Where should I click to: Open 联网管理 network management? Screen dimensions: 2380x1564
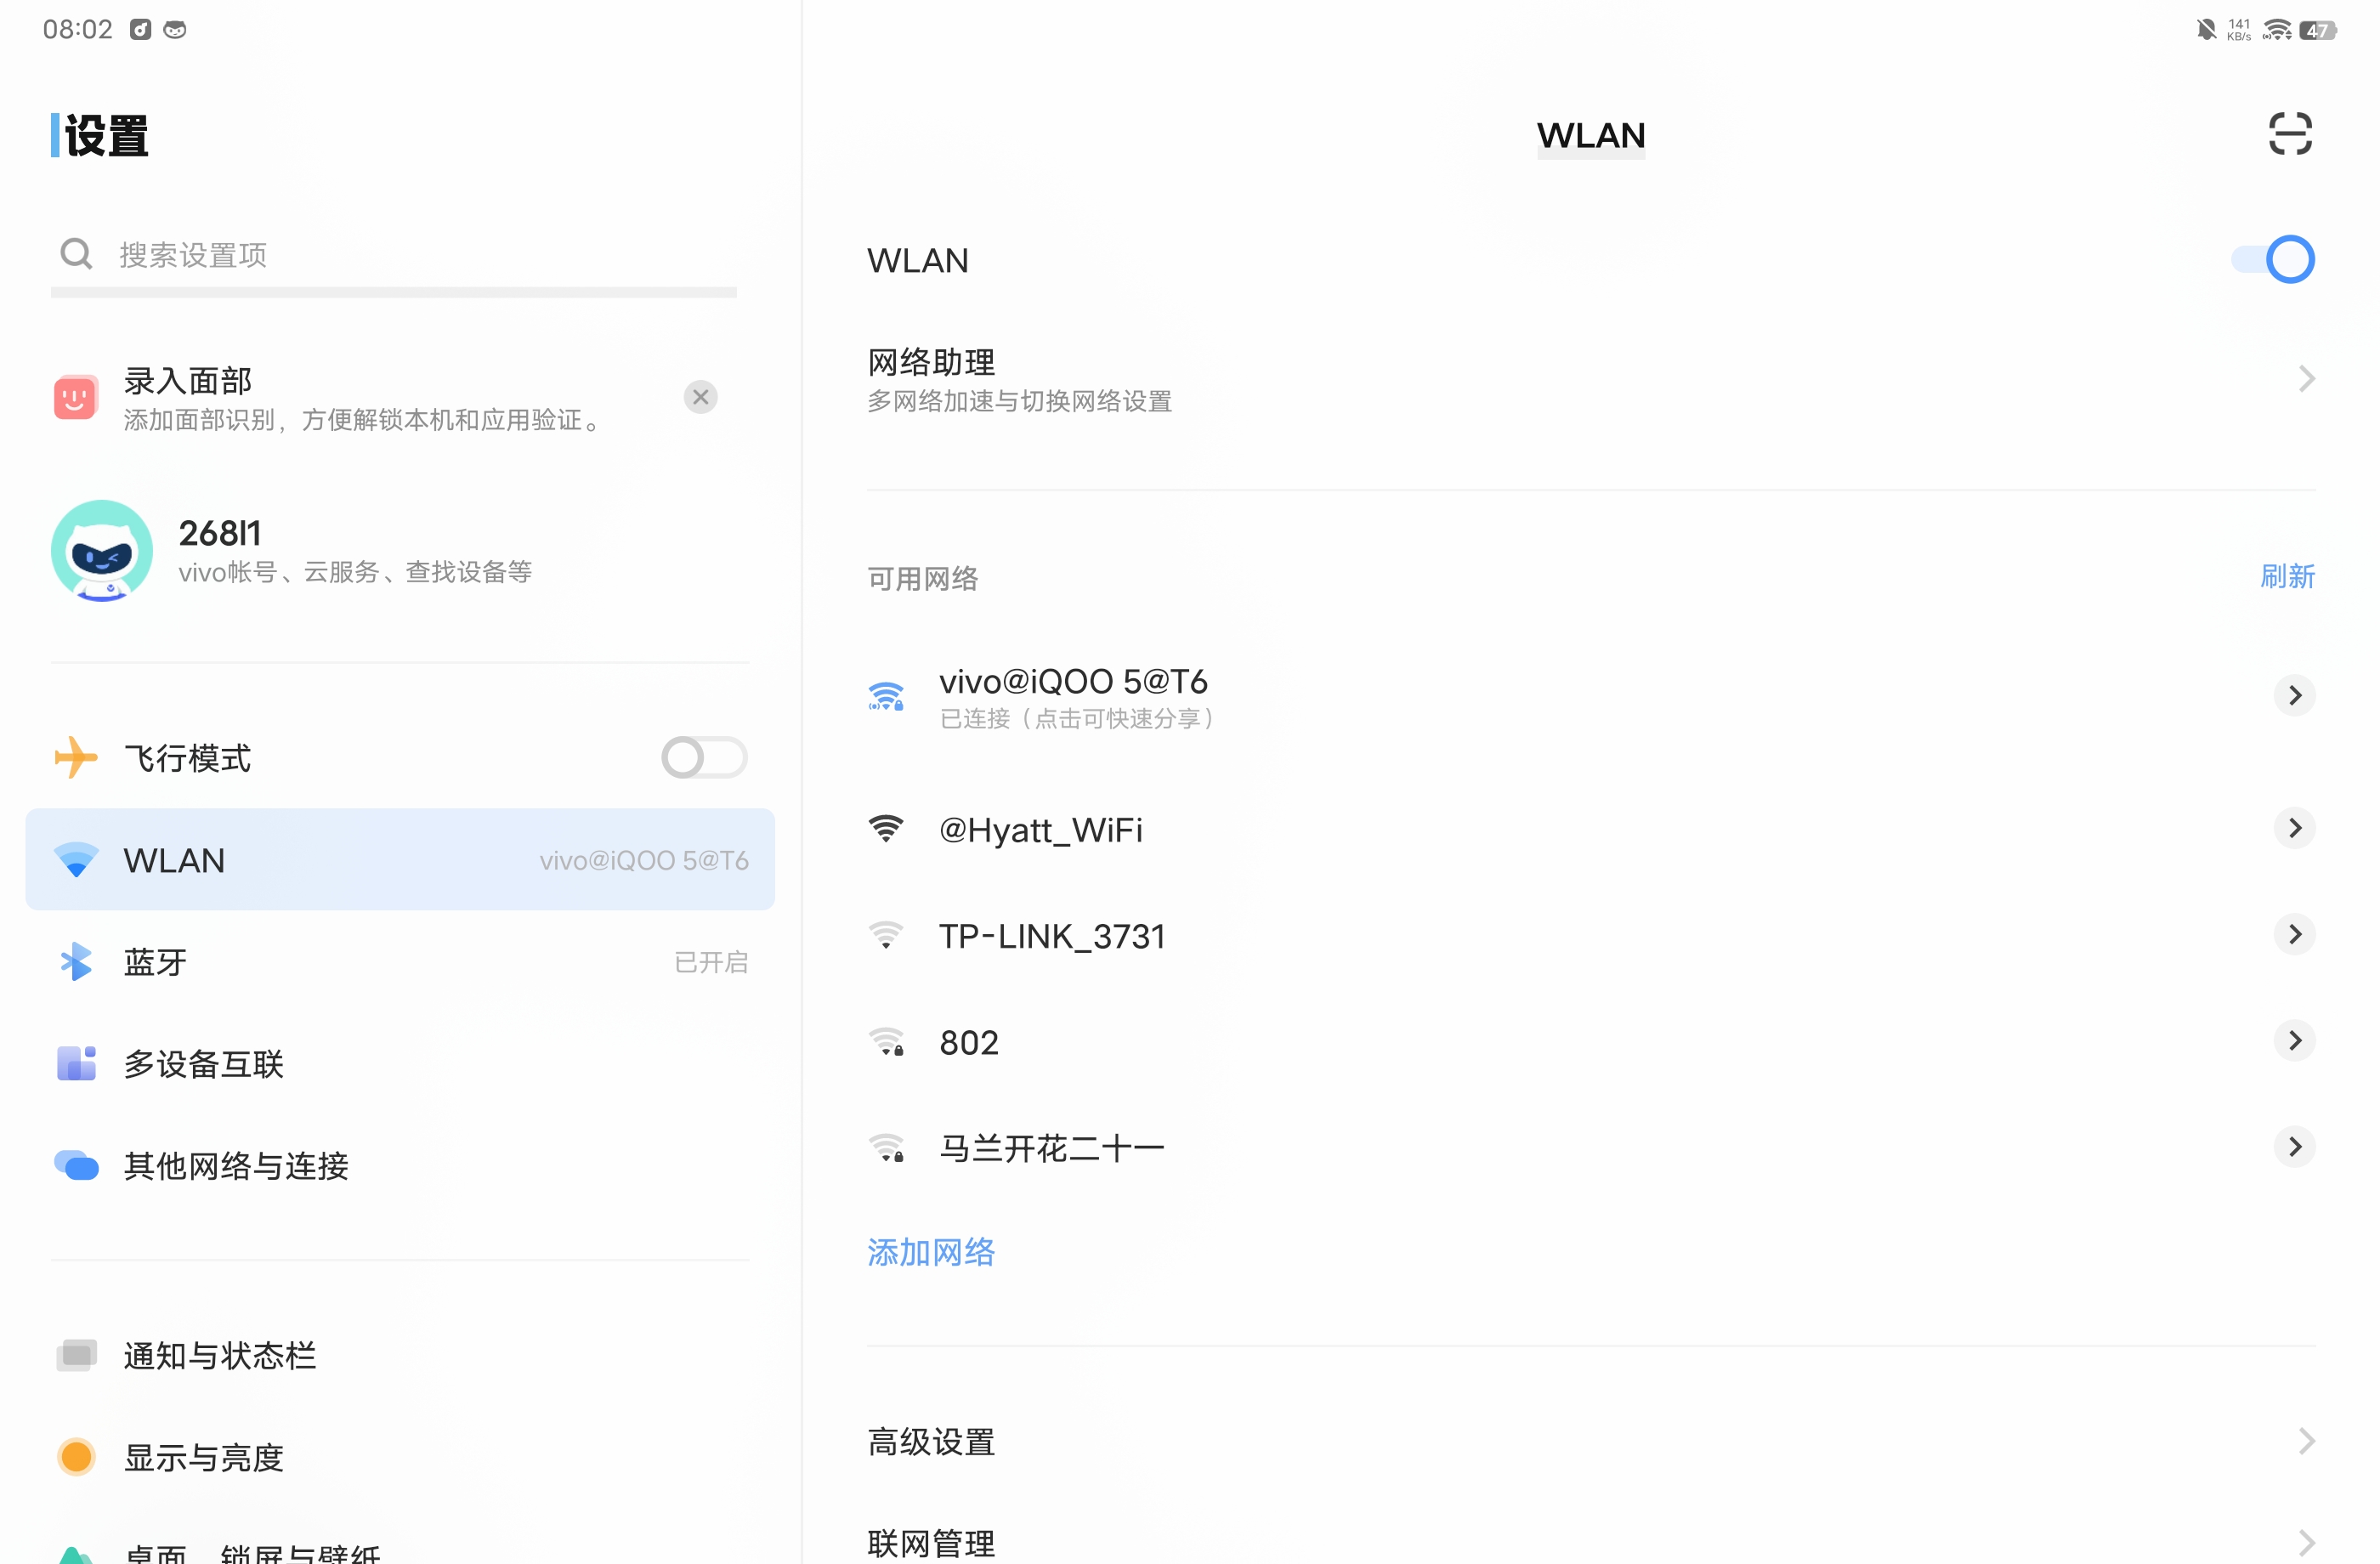[x=1591, y=1543]
